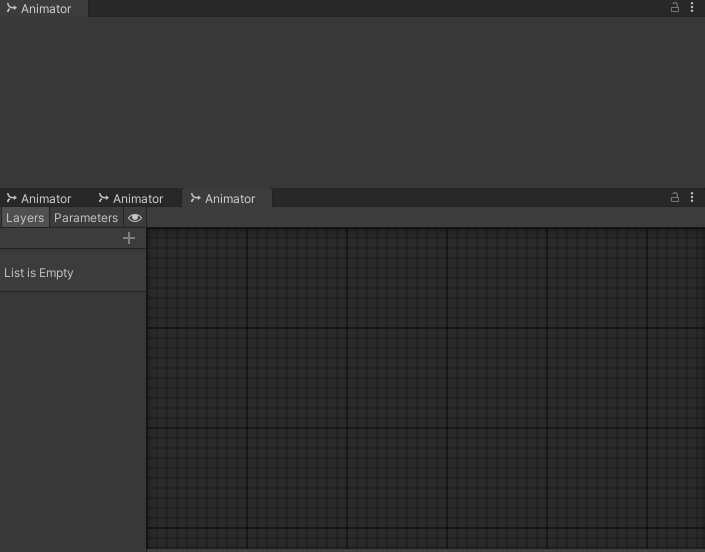This screenshot has width=705, height=552.
Task: Click the 'List is Empty' text
Action: point(39,273)
